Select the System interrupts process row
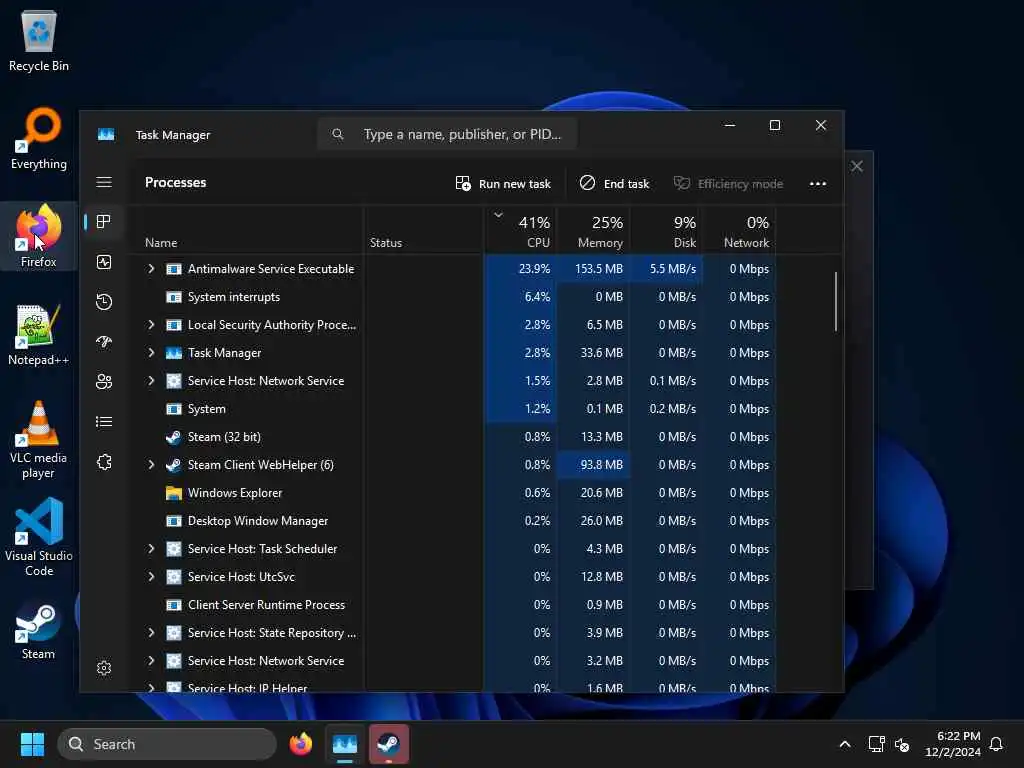This screenshot has height=768, width=1024. coord(453,297)
